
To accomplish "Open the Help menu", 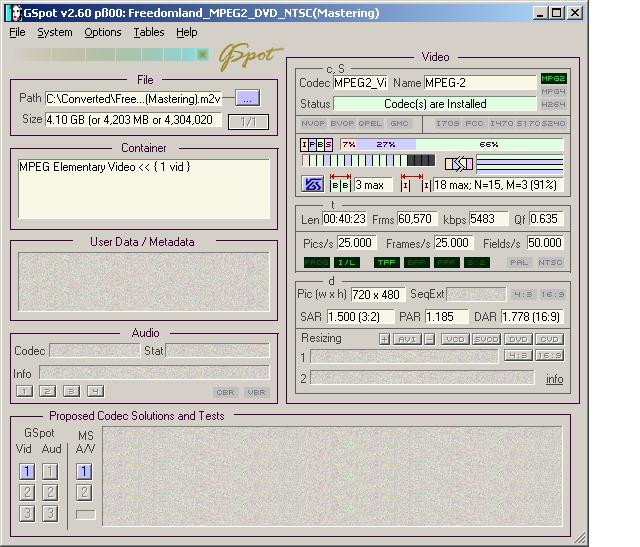I will coord(187,32).
